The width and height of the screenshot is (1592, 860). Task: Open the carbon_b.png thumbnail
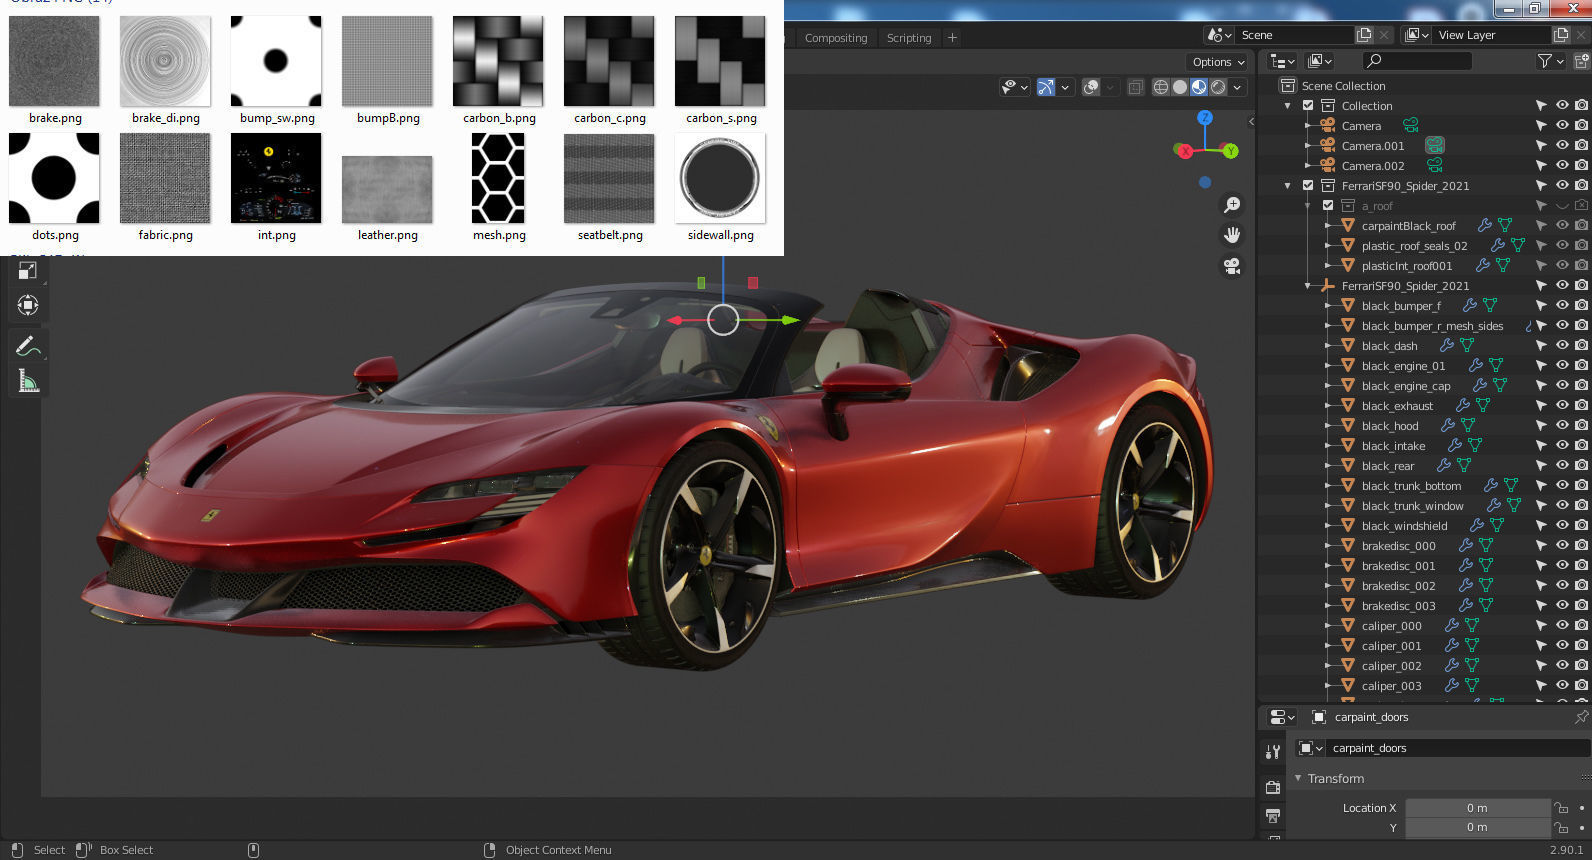coord(499,61)
